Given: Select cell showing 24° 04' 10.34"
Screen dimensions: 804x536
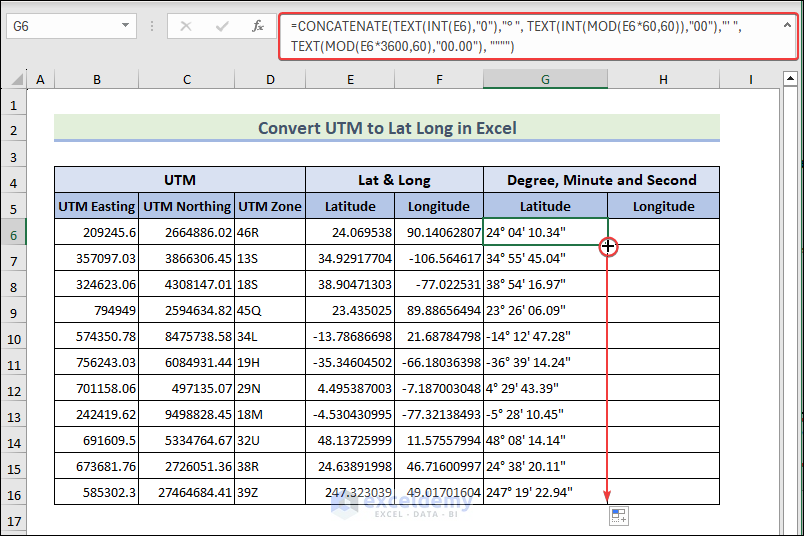Looking at the screenshot, I should (x=546, y=232).
